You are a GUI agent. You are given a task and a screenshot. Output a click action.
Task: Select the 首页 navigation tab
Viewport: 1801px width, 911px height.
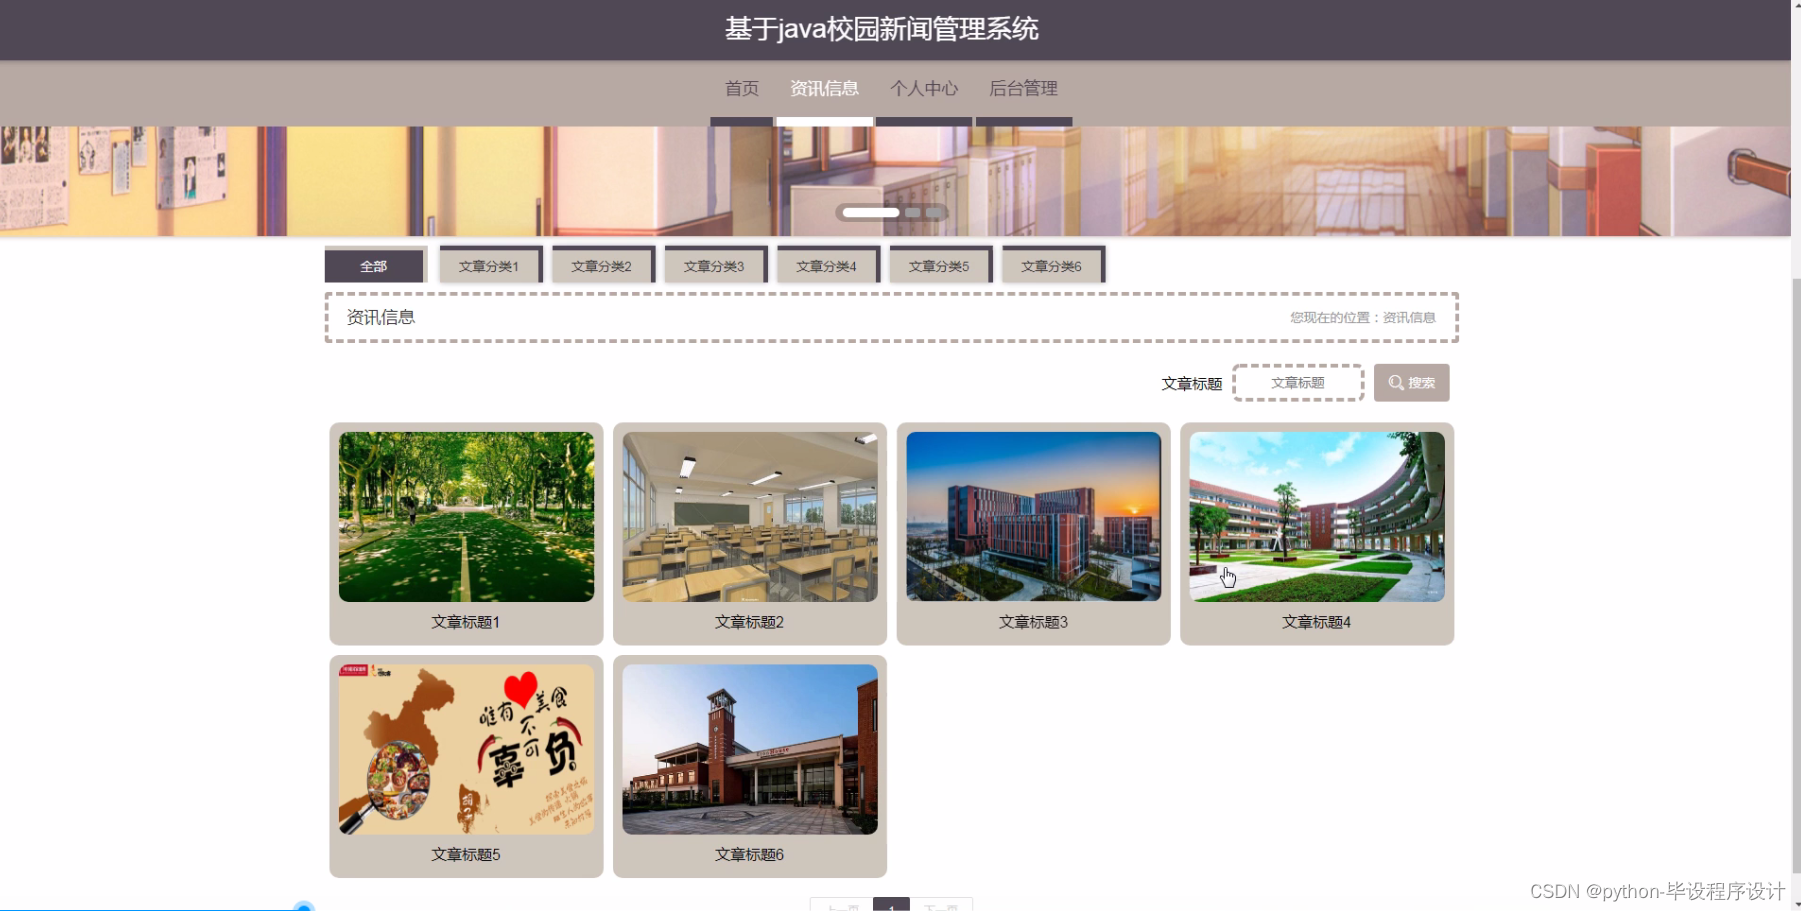[741, 89]
